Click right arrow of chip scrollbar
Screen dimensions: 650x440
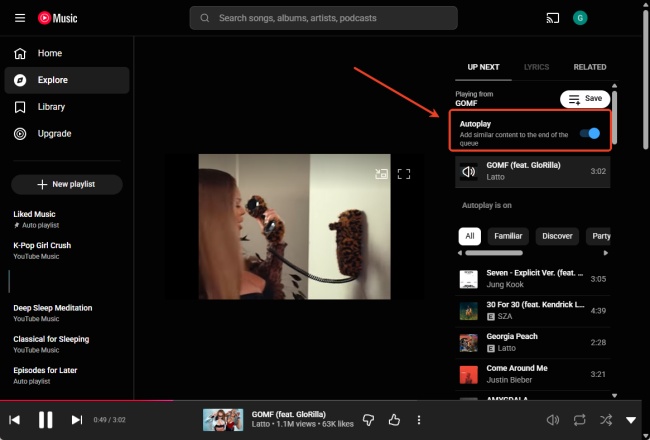(x=606, y=253)
